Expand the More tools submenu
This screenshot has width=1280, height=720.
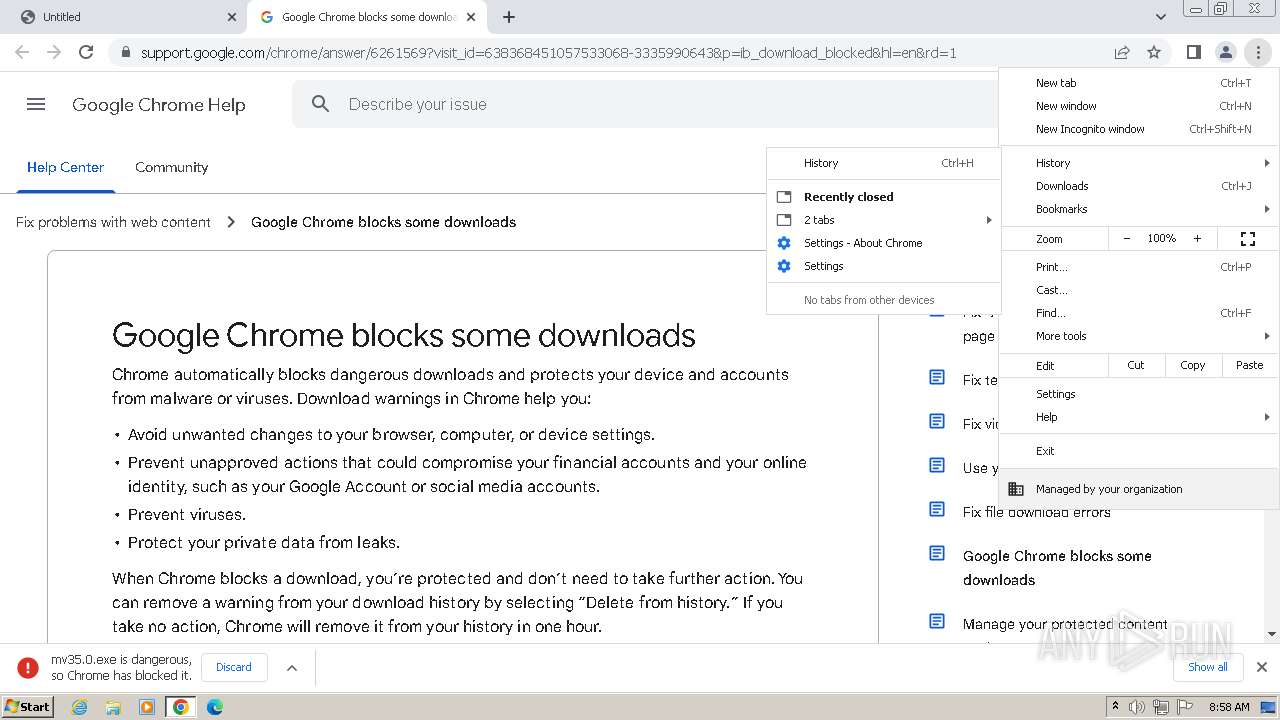[x=1139, y=336]
